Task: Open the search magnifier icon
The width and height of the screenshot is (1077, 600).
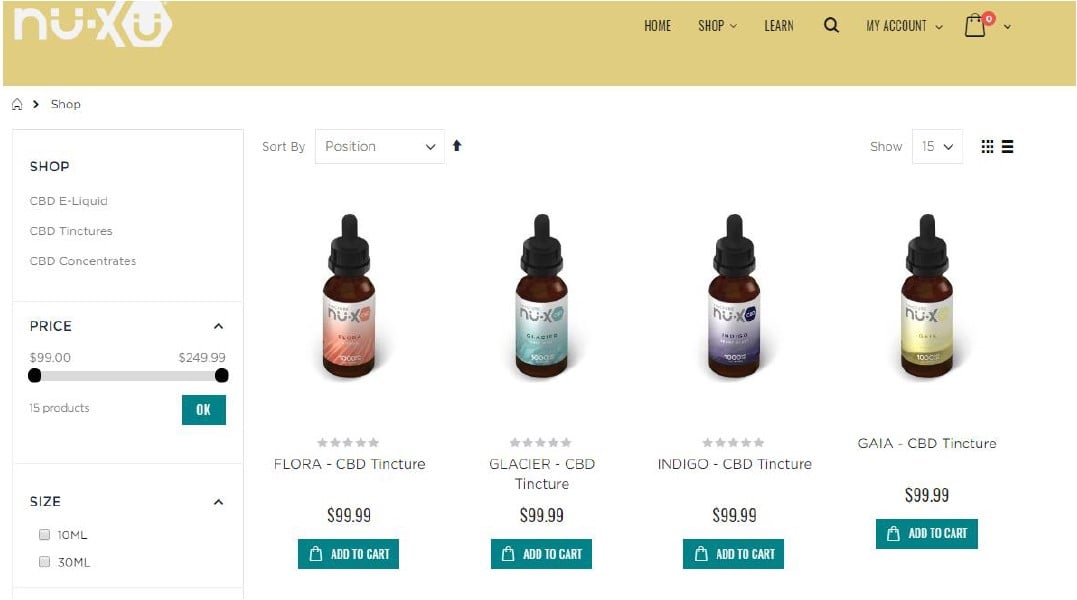Action: point(831,25)
